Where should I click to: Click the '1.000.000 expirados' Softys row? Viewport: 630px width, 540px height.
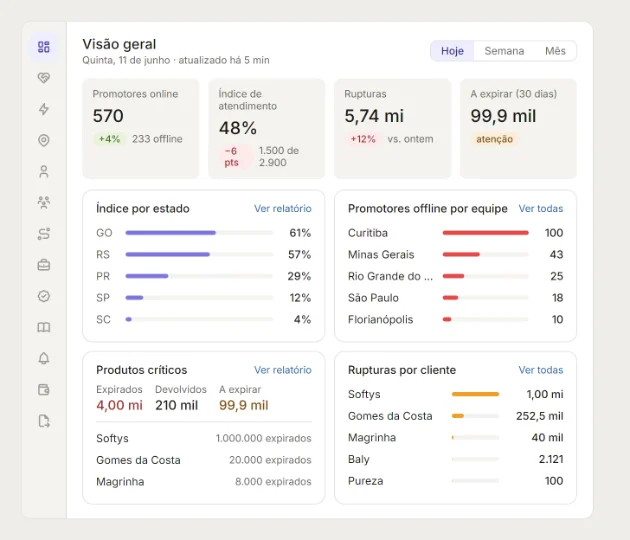(204, 438)
